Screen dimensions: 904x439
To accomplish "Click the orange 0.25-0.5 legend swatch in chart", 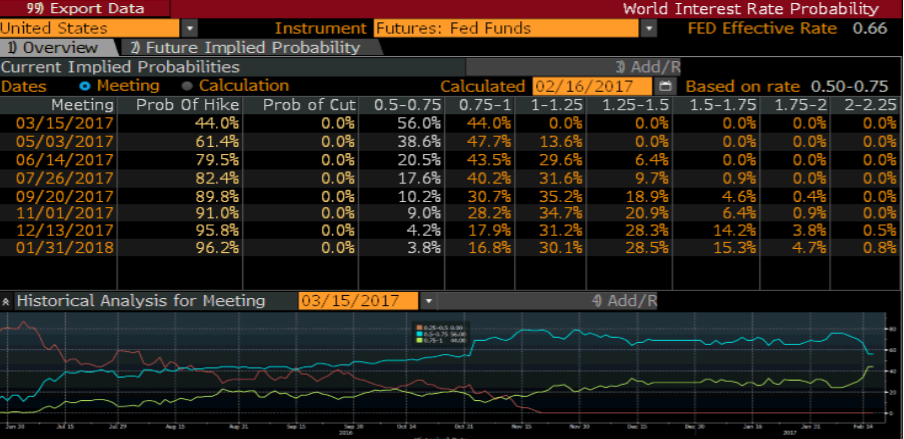I will point(420,328).
